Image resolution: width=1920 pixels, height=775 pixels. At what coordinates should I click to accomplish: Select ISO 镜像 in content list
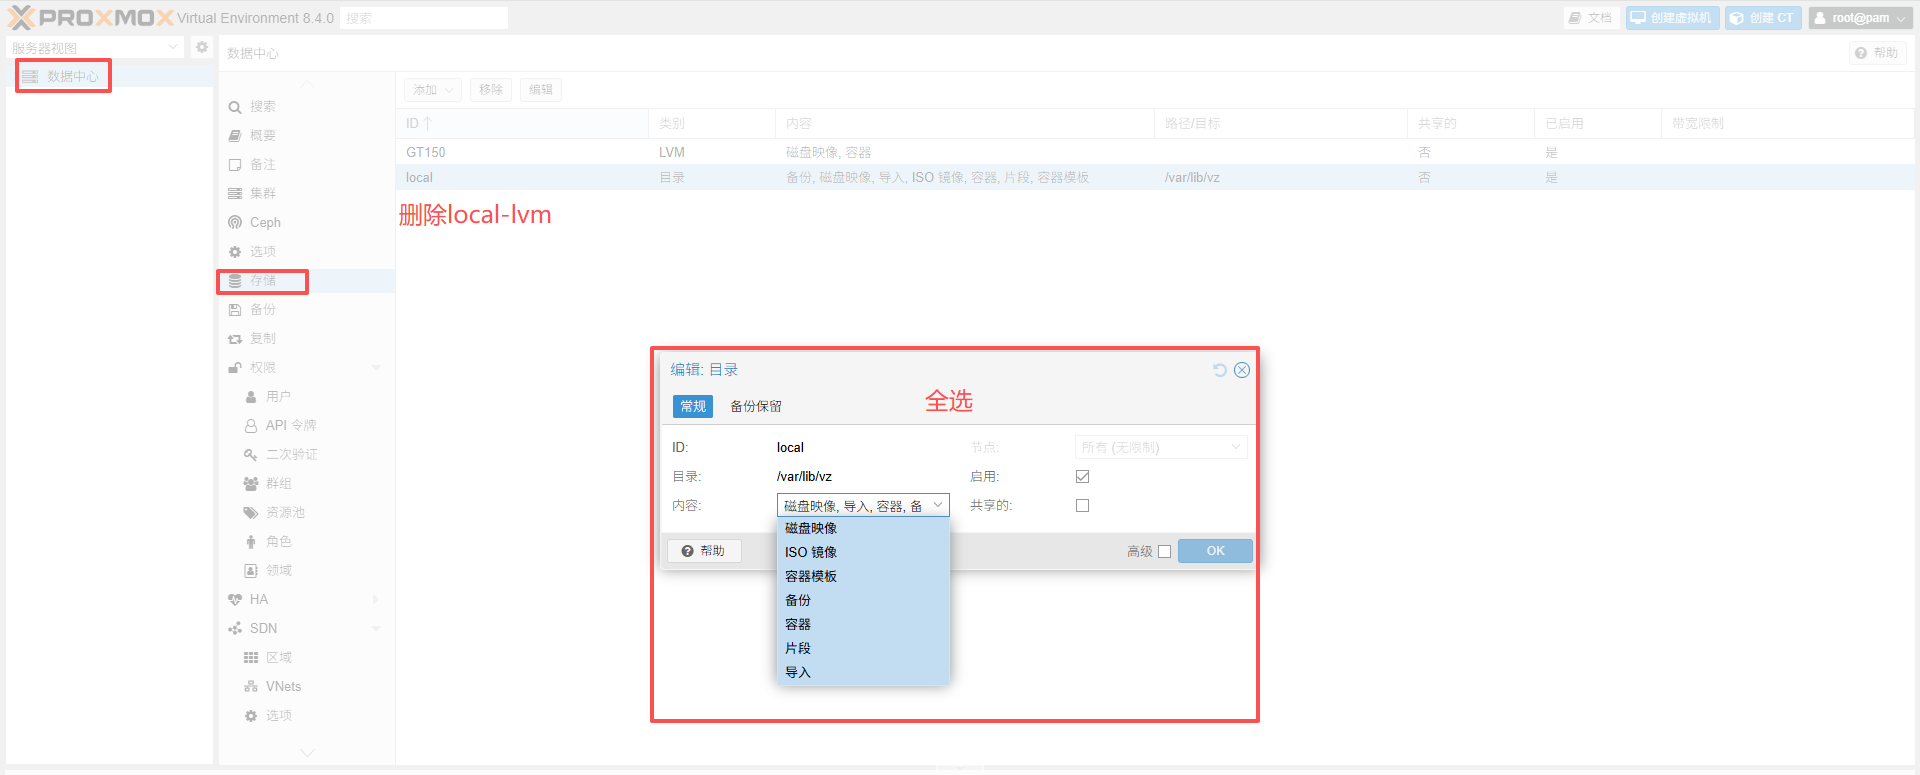coord(811,552)
